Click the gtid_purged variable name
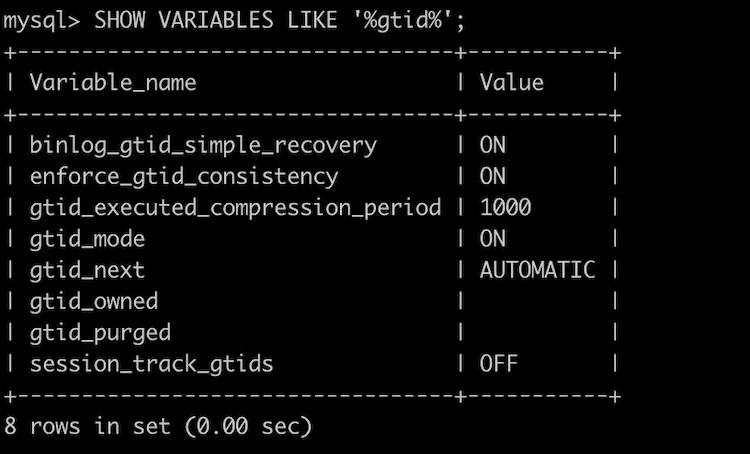Screen dimensions: 750x454 coord(100,332)
